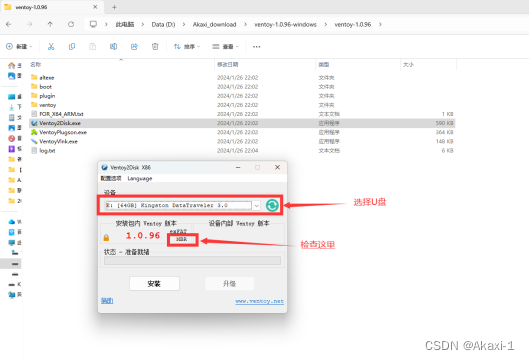Screen dimensions: 530x360
Task: Minimize the Ventoy2Disk window
Action: pyautogui.click(x=238, y=167)
